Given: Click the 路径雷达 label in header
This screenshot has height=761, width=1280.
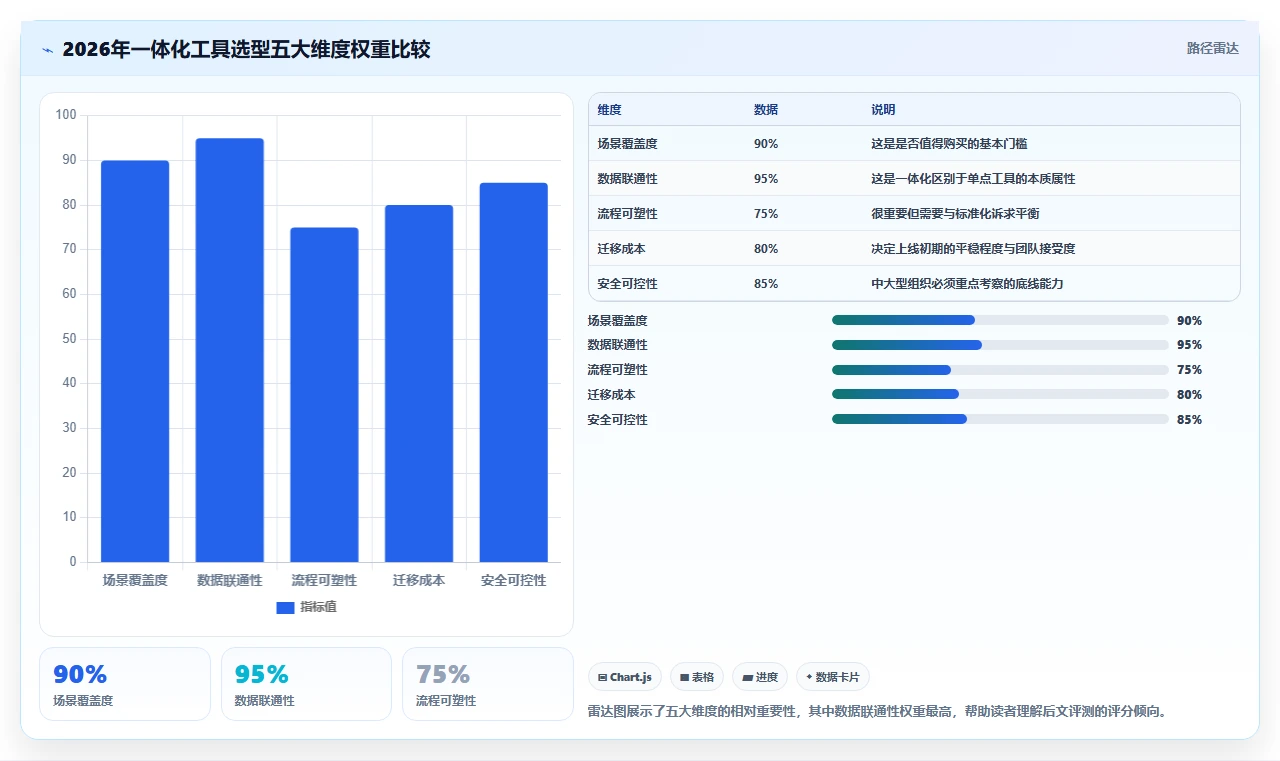Looking at the screenshot, I should point(1212,48).
